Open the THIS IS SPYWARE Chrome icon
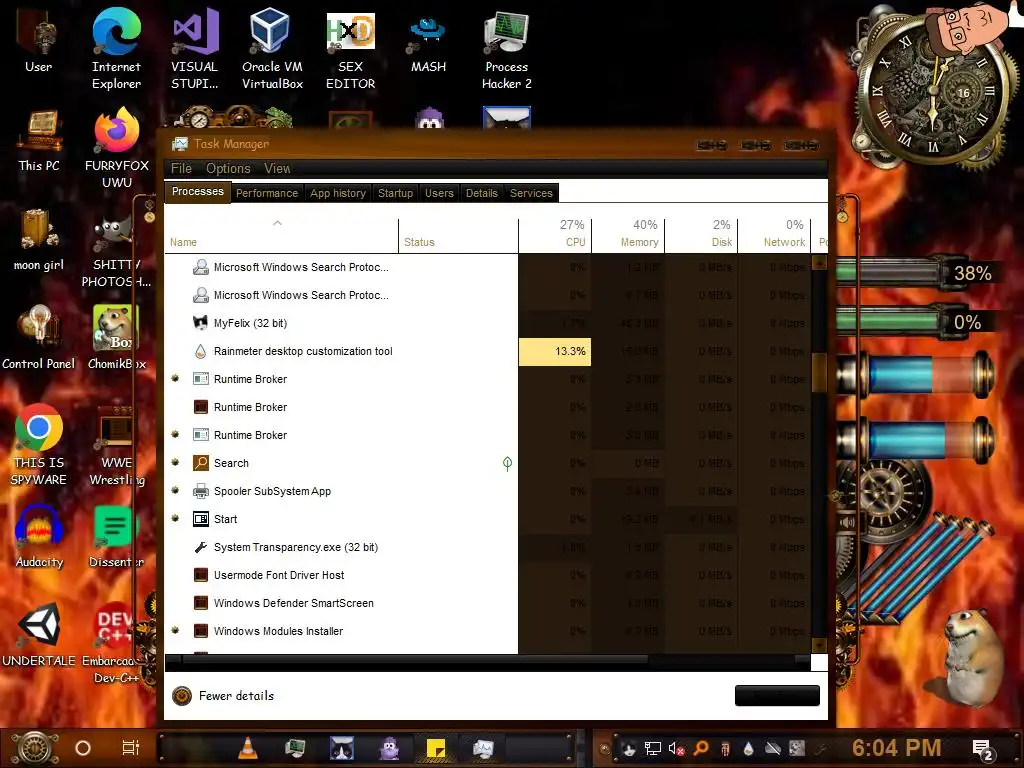The image size is (1024, 768). (39, 445)
